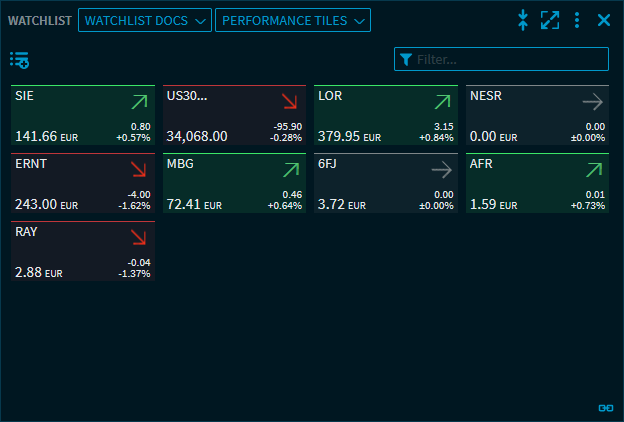Open the three-dot more options menu
624x422 pixels.
577,20
